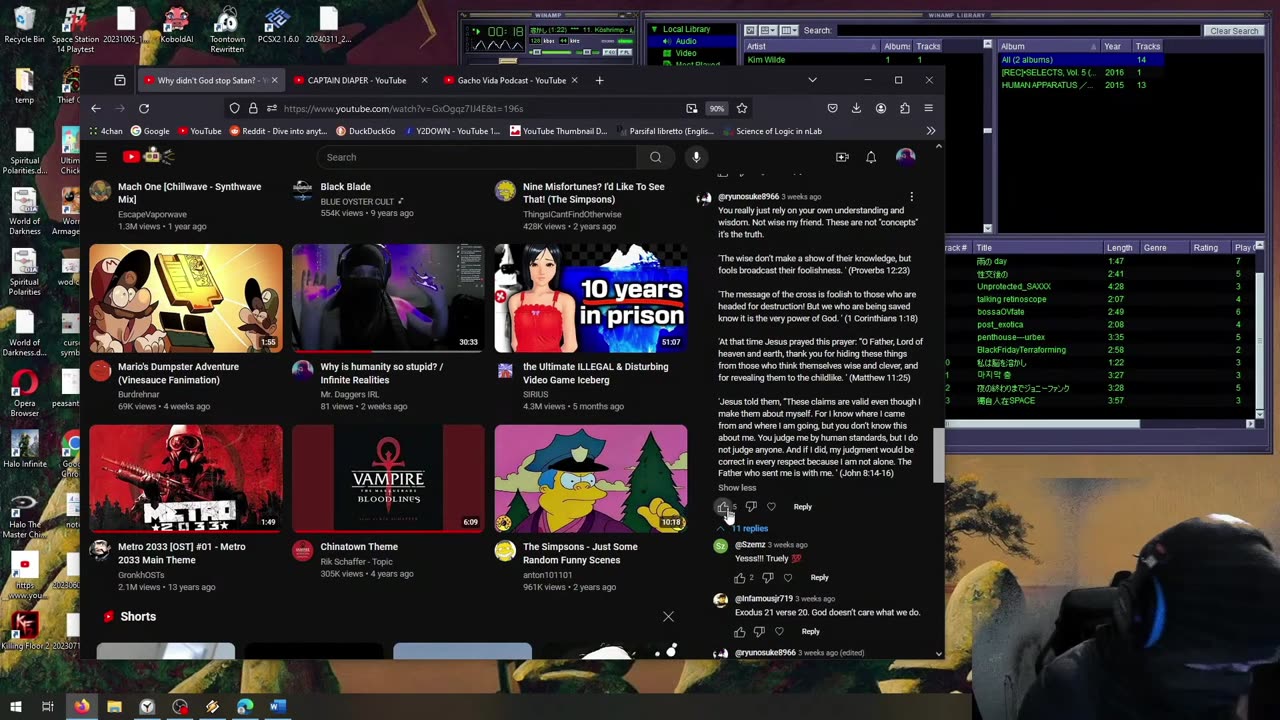1280x720 pixels.
Task: Select Audio in Winamp library tree
Action: click(685, 41)
